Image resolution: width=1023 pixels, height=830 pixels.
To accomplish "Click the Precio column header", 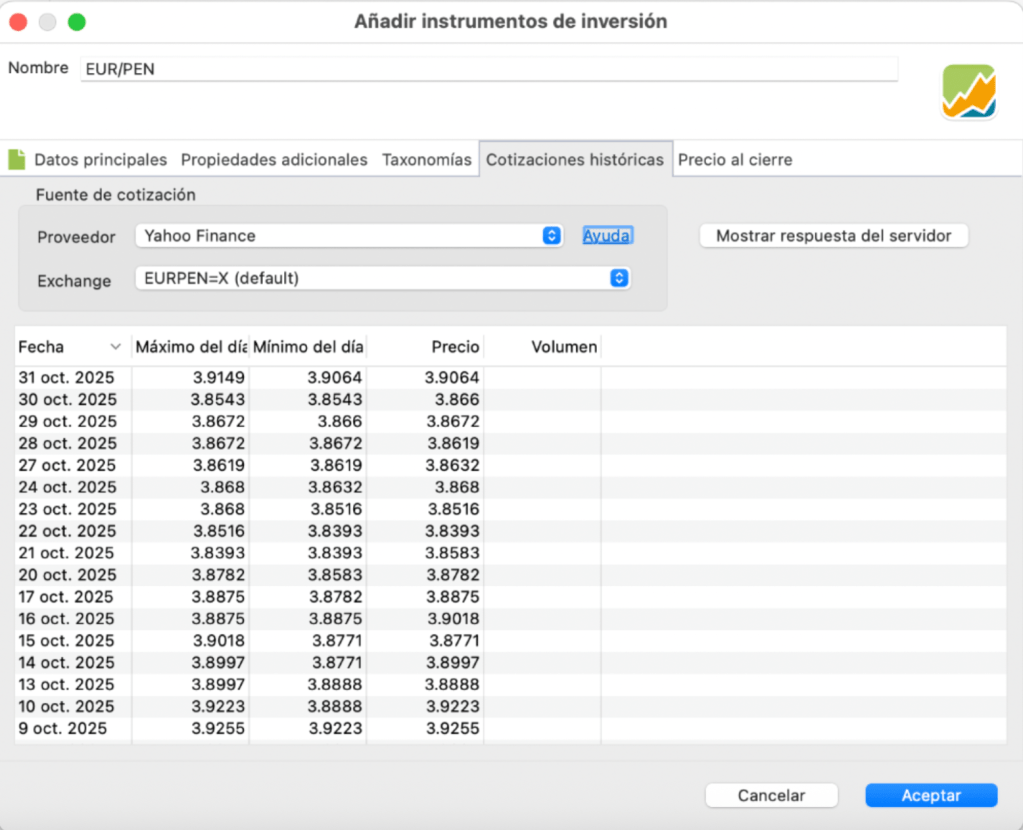I will [x=425, y=347].
